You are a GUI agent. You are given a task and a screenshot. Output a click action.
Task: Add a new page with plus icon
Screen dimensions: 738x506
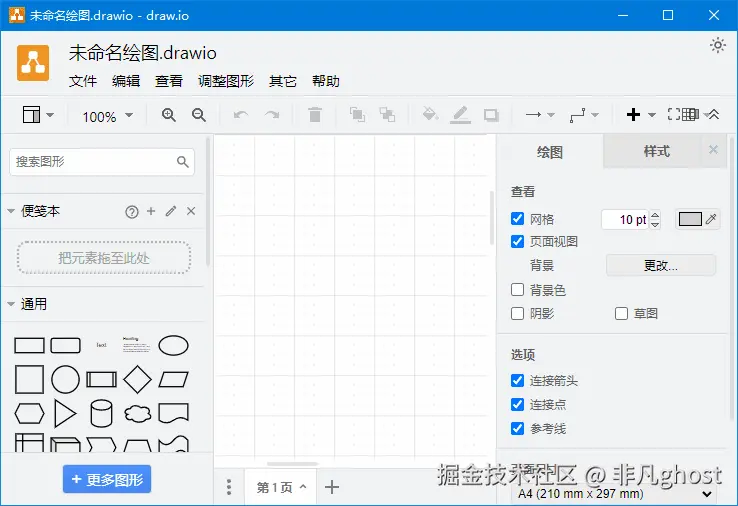pyautogui.click(x=332, y=487)
